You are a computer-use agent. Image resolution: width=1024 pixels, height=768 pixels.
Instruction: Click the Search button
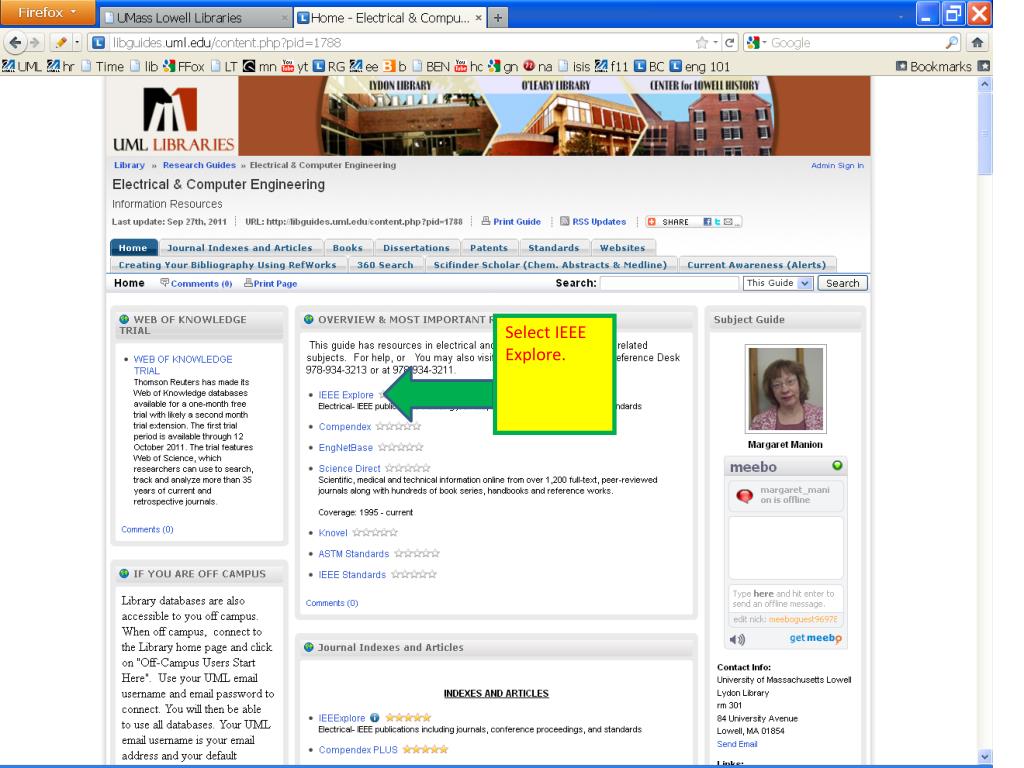(842, 283)
